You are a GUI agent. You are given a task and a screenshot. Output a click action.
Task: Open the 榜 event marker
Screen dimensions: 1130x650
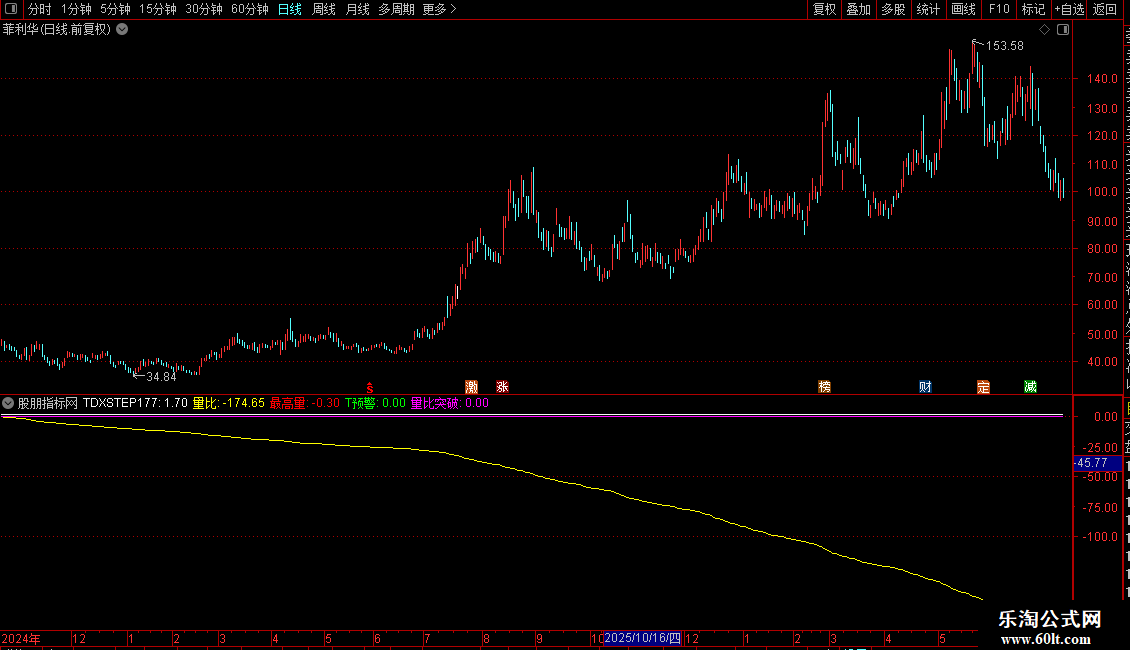[x=824, y=387]
